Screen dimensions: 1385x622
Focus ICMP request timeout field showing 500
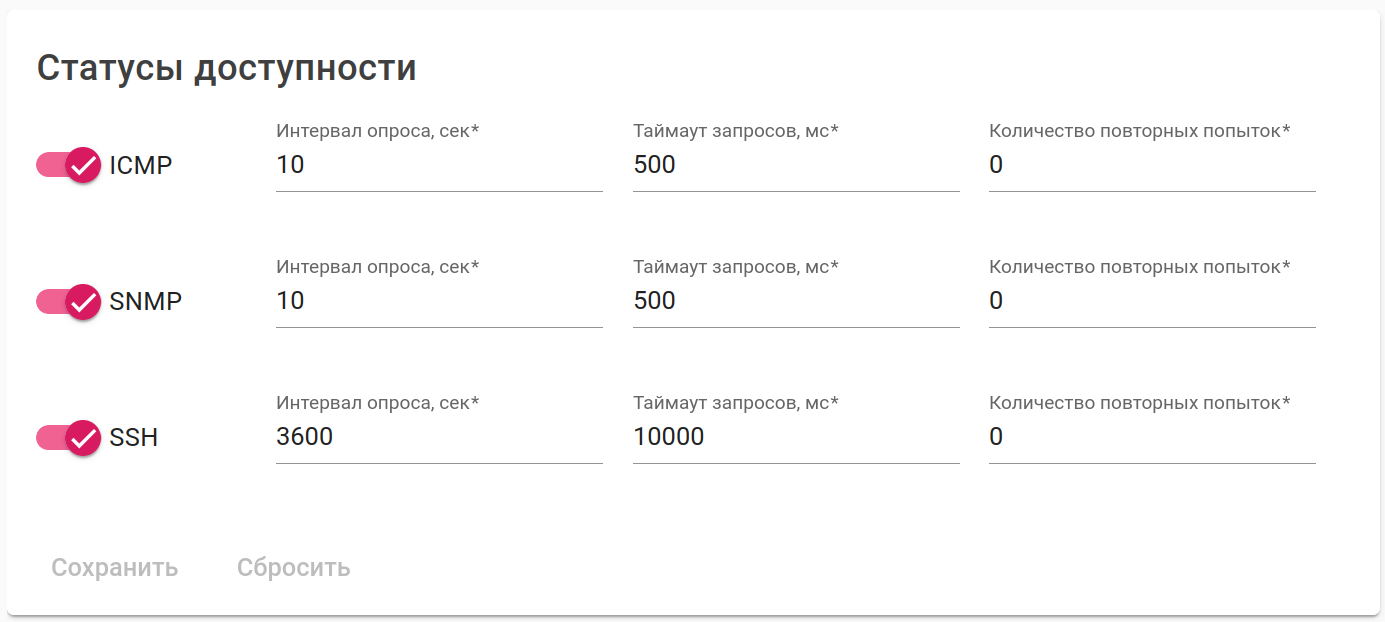click(796, 165)
